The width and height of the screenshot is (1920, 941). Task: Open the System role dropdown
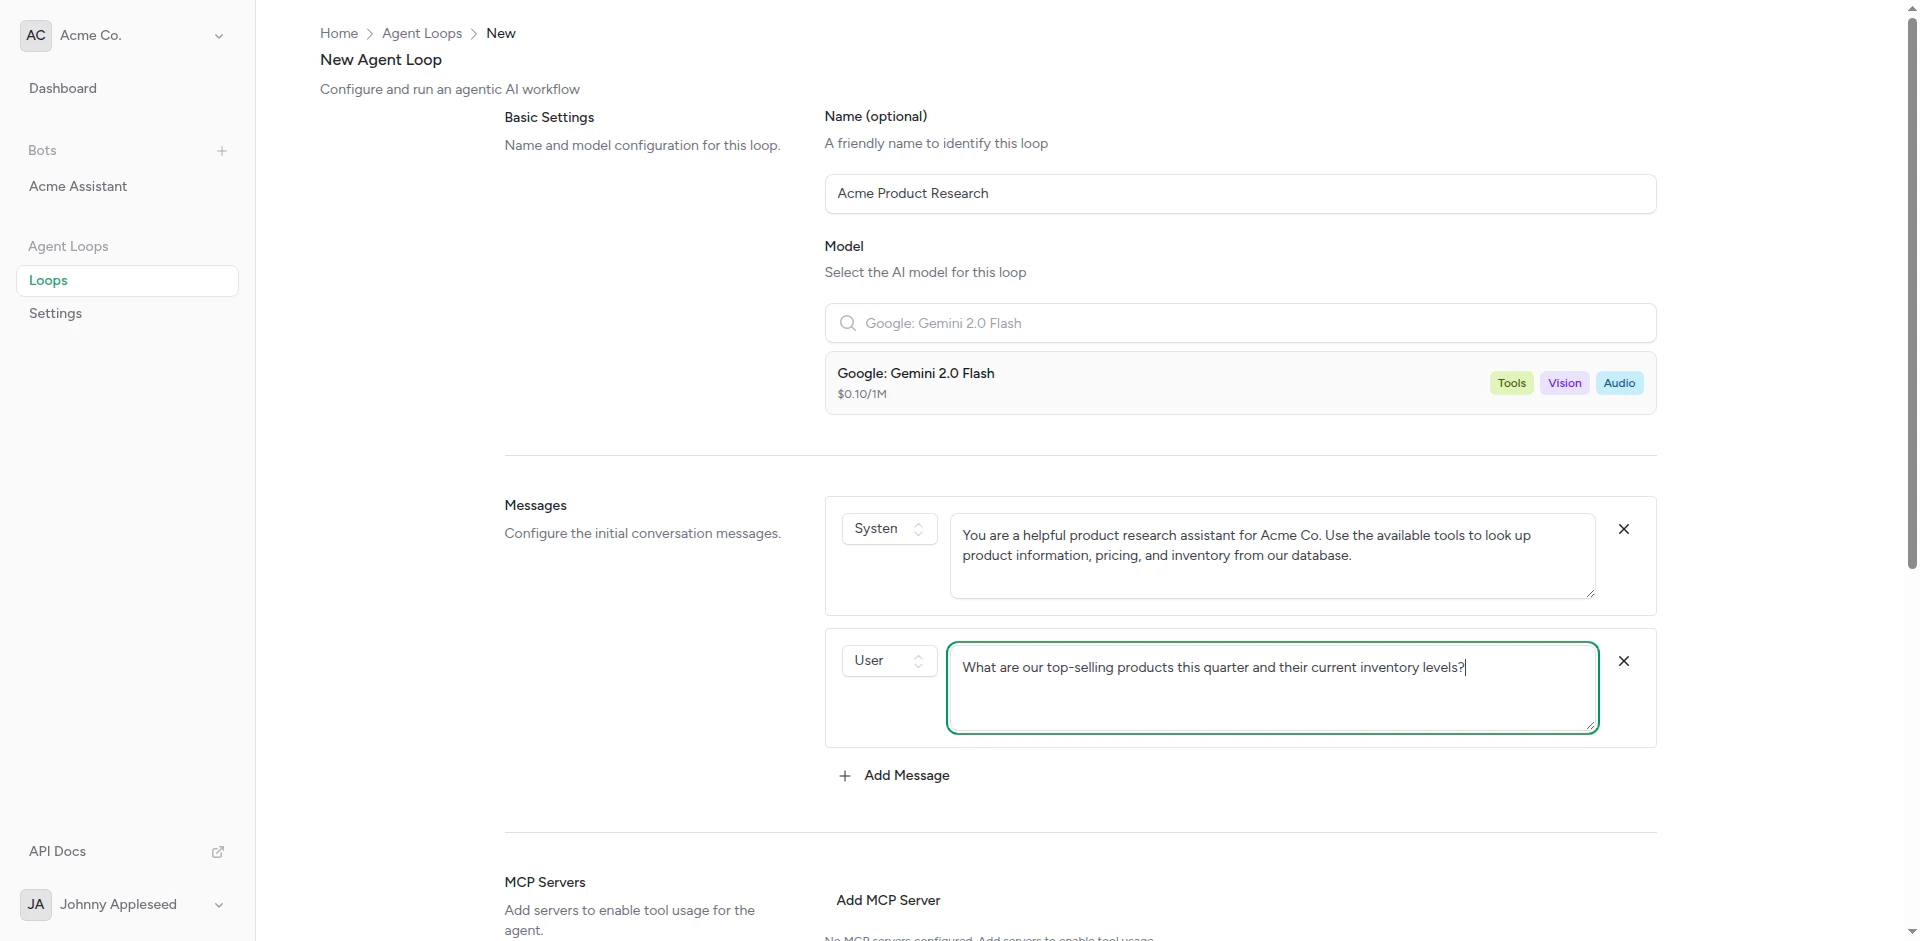889,529
